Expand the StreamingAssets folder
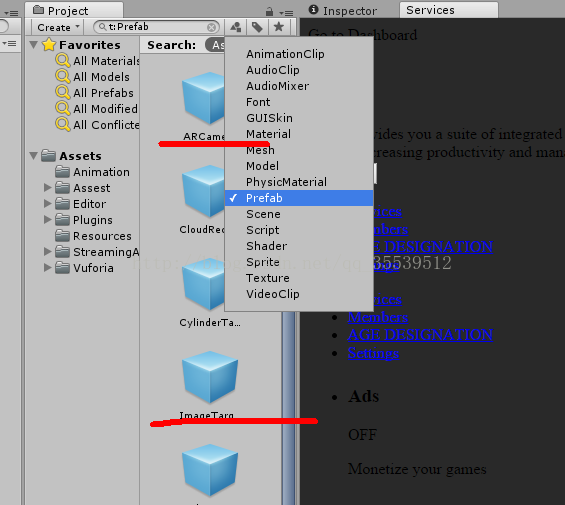The image size is (565, 505). [x=47, y=251]
